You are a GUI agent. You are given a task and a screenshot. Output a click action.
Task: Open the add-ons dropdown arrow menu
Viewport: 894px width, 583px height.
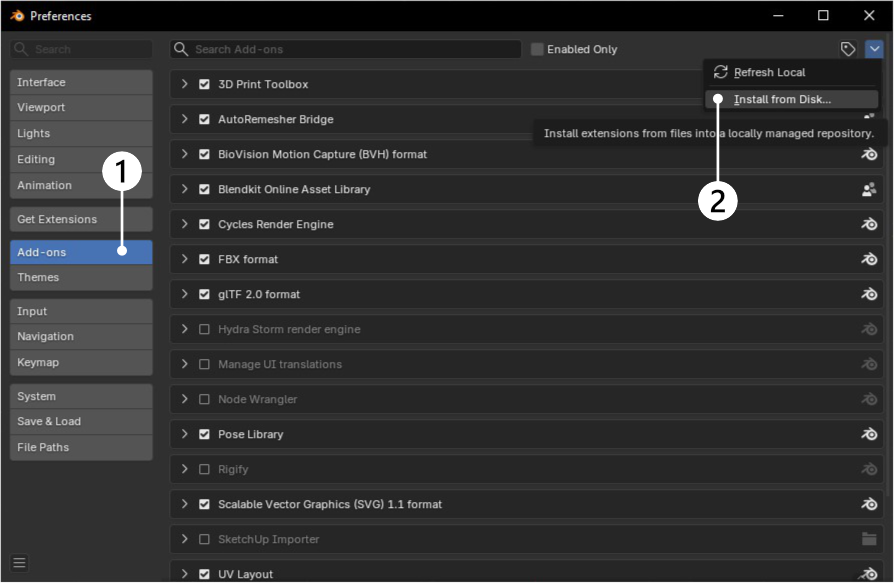[x=874, y=49]
